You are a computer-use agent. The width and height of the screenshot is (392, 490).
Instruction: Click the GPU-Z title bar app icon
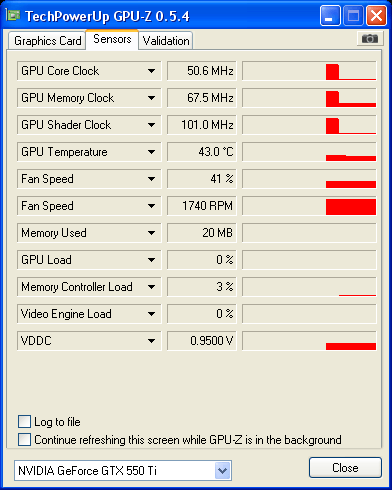click(x=13, y=15)
